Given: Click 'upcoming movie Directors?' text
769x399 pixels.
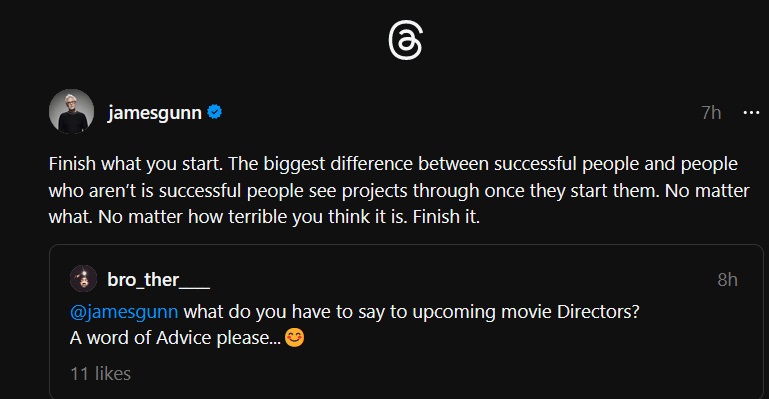Looking at the screenshot, I should 526,312.
